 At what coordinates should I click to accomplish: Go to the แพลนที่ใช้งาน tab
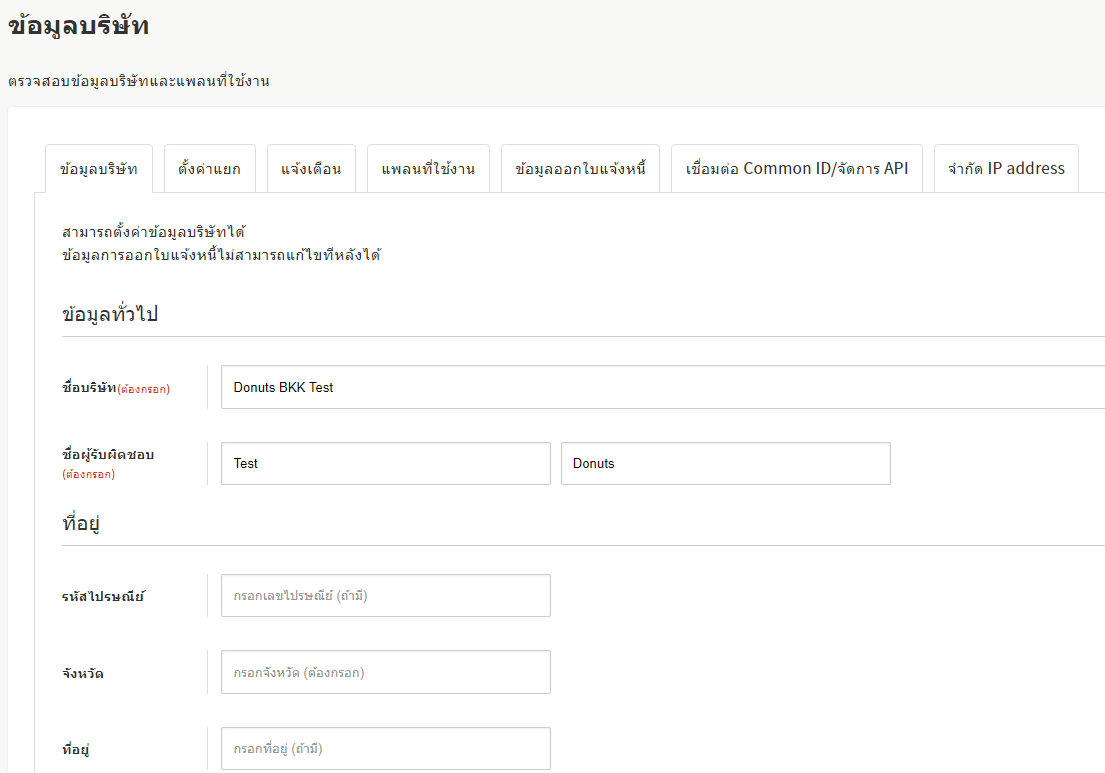coord(428,169)
